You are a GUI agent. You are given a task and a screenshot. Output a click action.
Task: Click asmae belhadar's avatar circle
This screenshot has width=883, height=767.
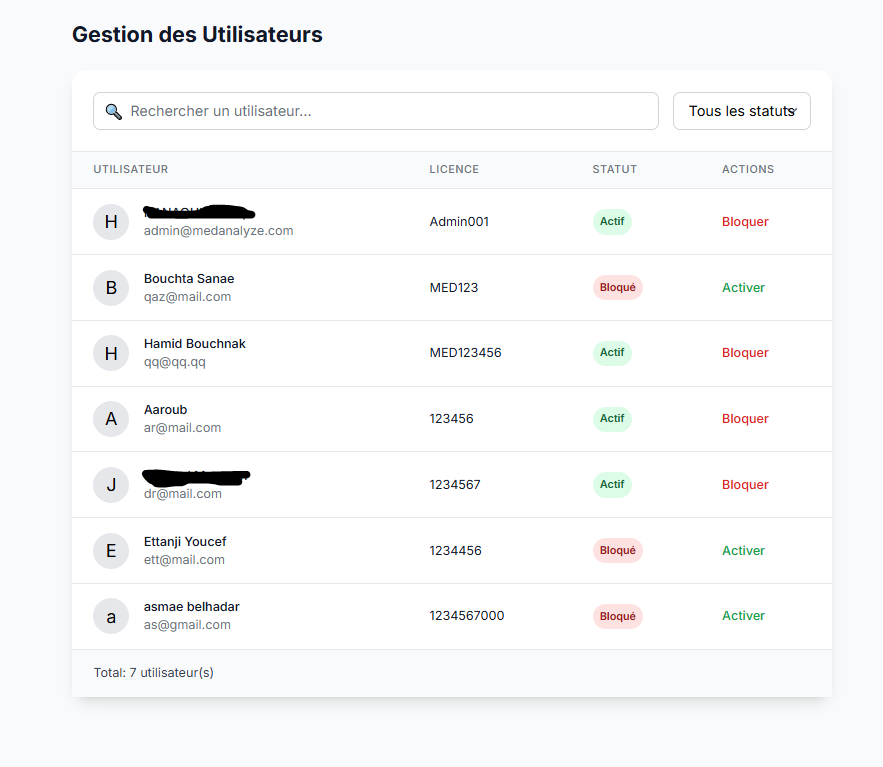click(x=111, y=616)
